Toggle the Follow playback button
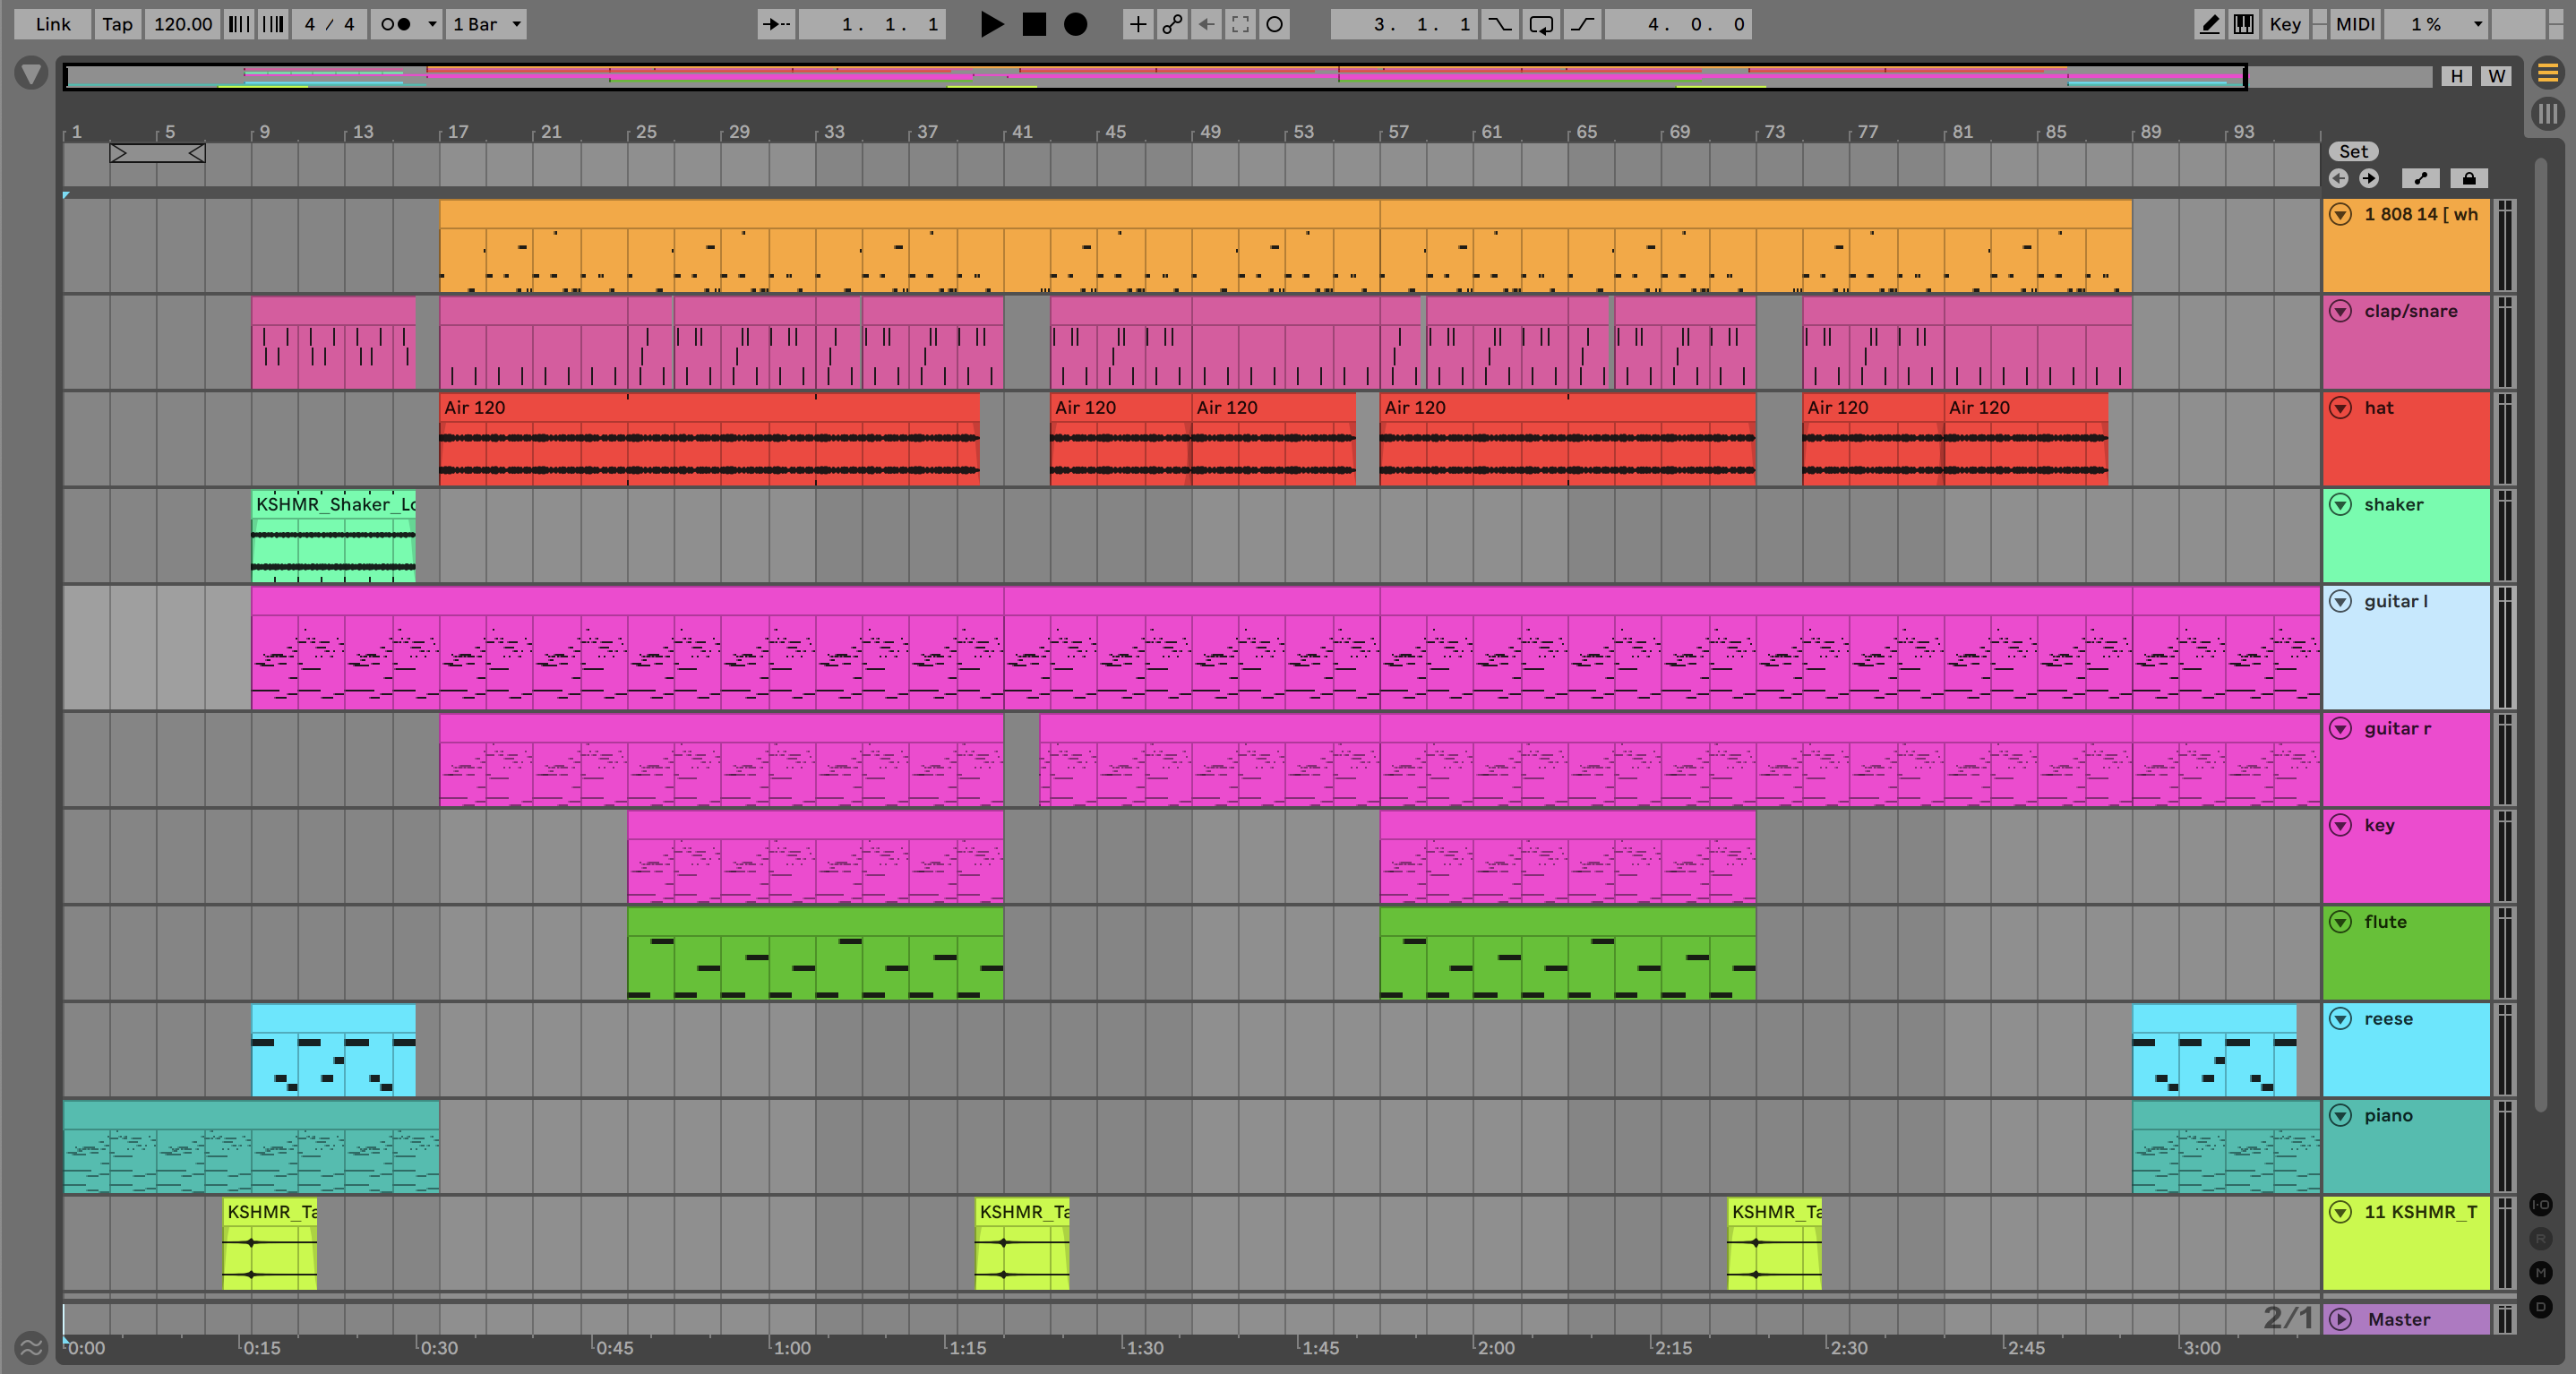 coord(776,24)
